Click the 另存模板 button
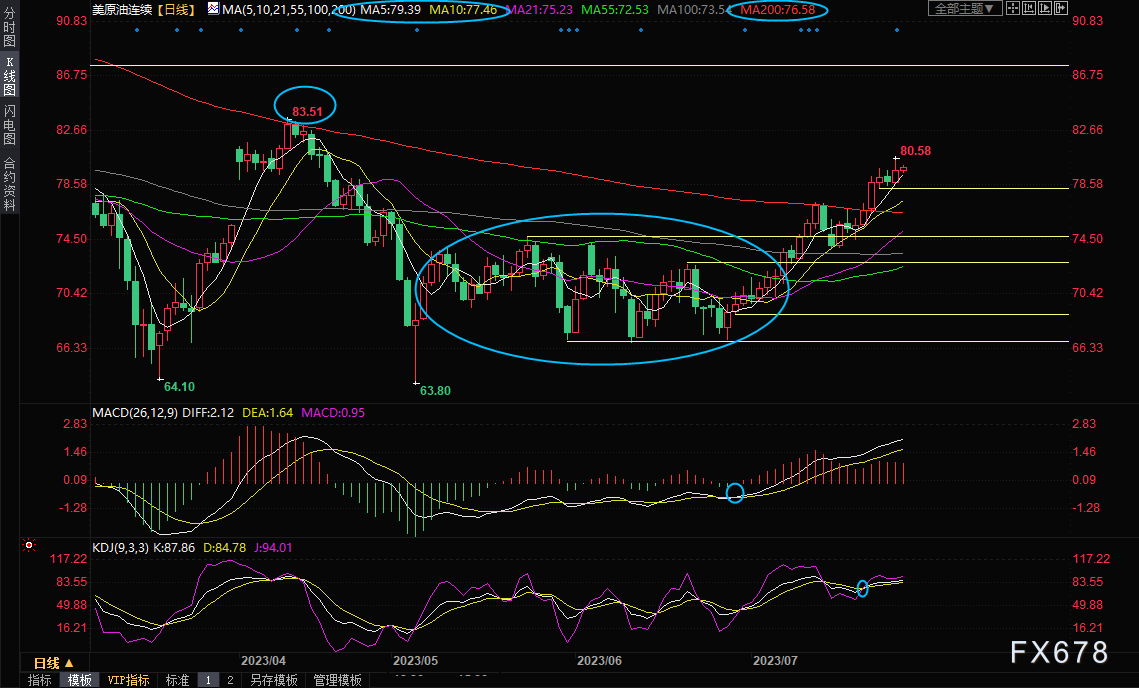Screen dimensions: 1139x688 click(274, 680)
